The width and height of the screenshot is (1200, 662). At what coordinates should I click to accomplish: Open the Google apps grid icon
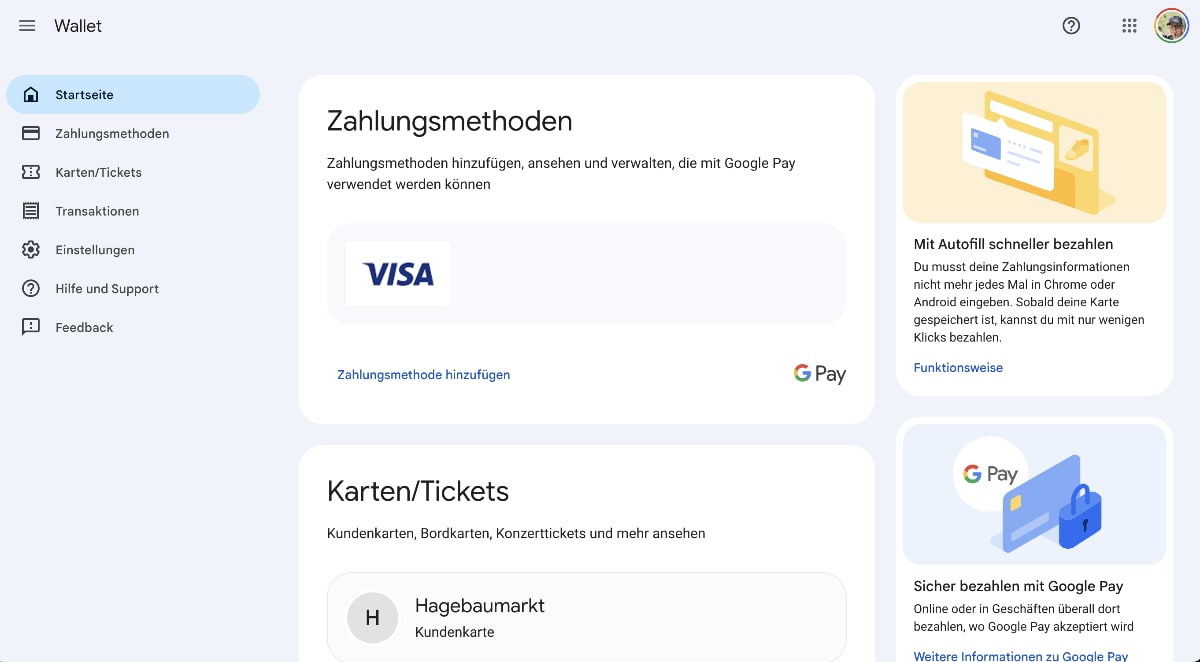1129,26
